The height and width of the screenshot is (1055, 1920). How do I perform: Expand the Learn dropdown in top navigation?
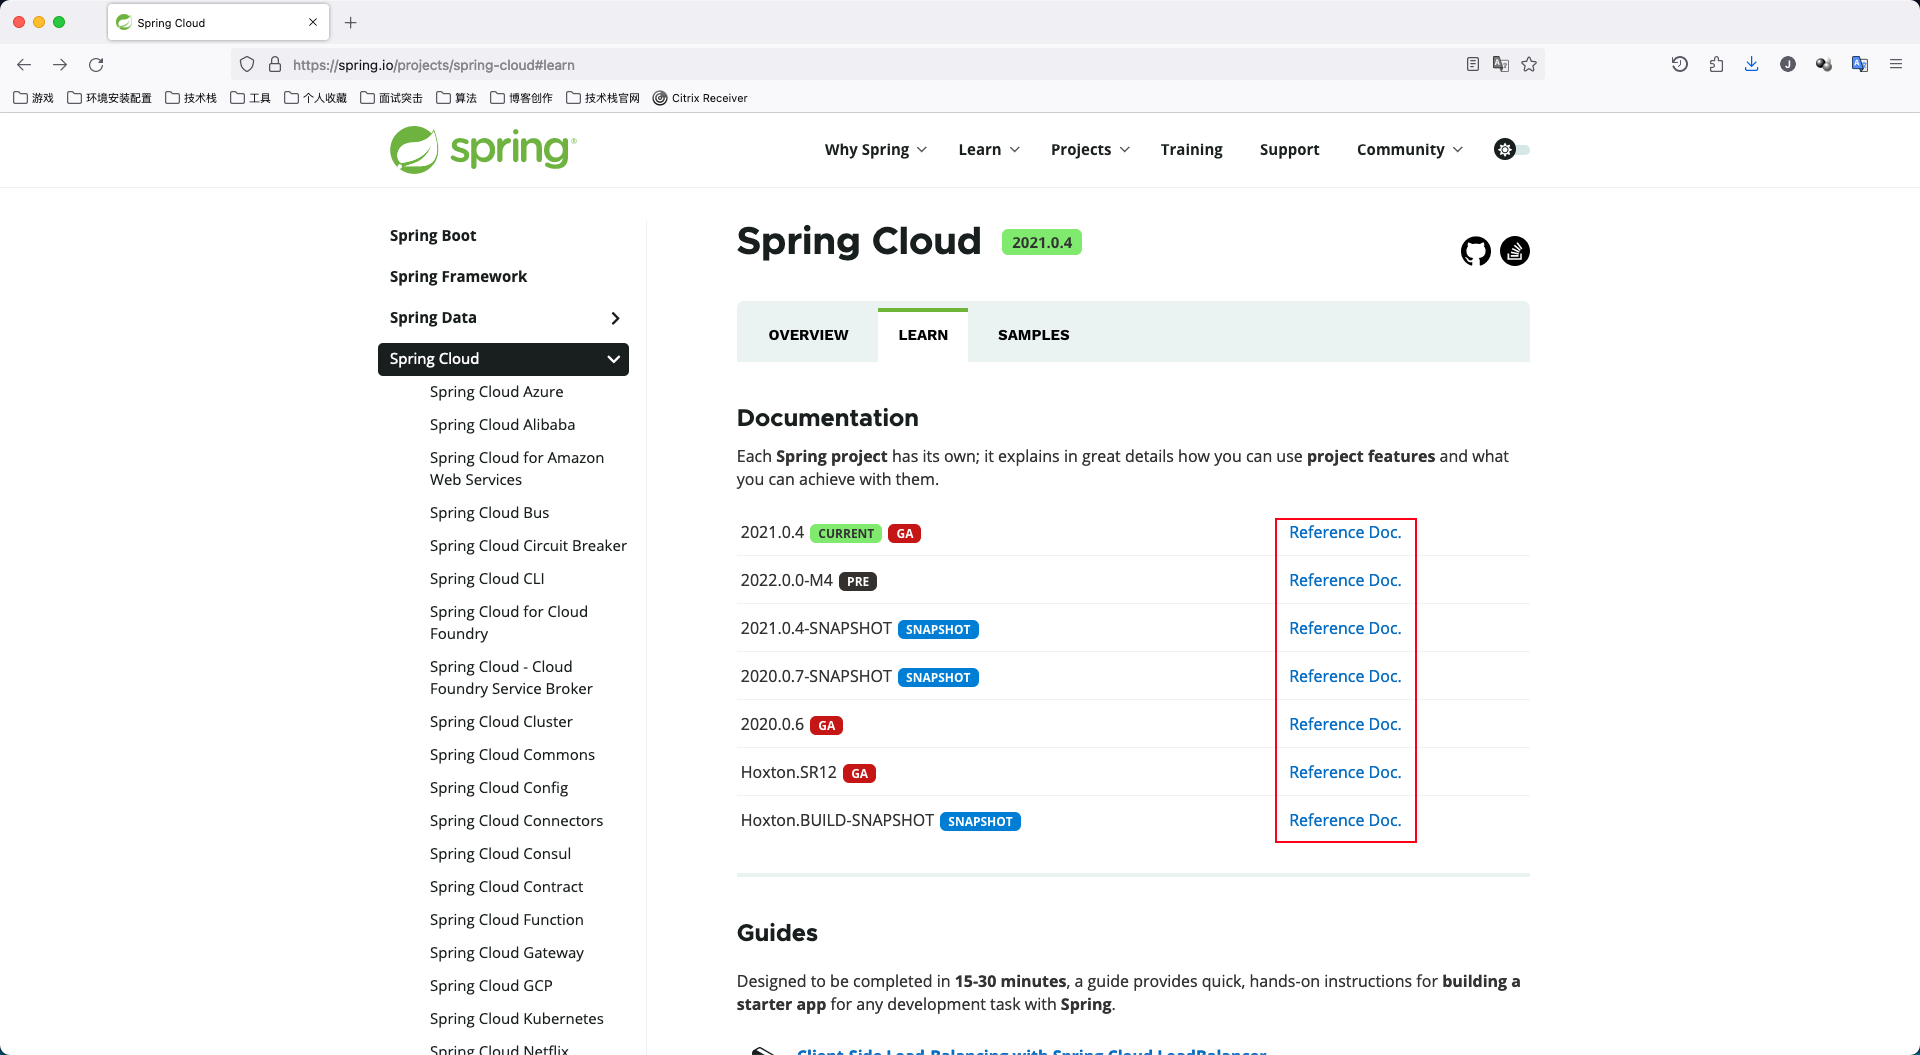[989, 150]
